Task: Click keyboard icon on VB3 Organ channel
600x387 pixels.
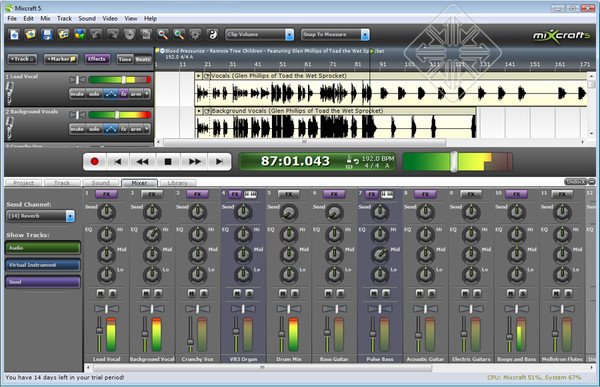Action: point(250,194)
